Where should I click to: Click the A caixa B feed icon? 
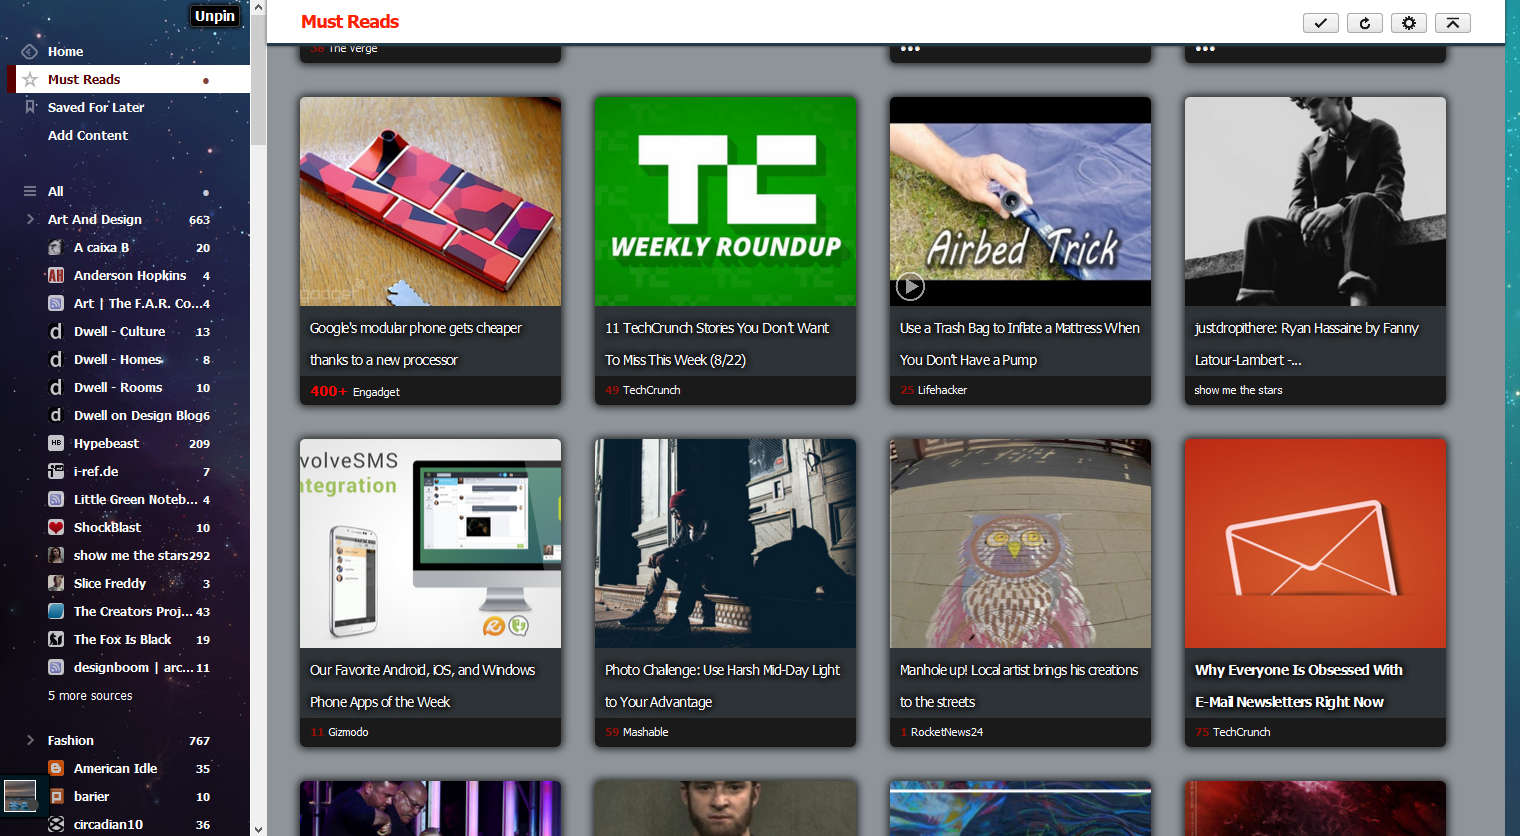click(56, 247)
